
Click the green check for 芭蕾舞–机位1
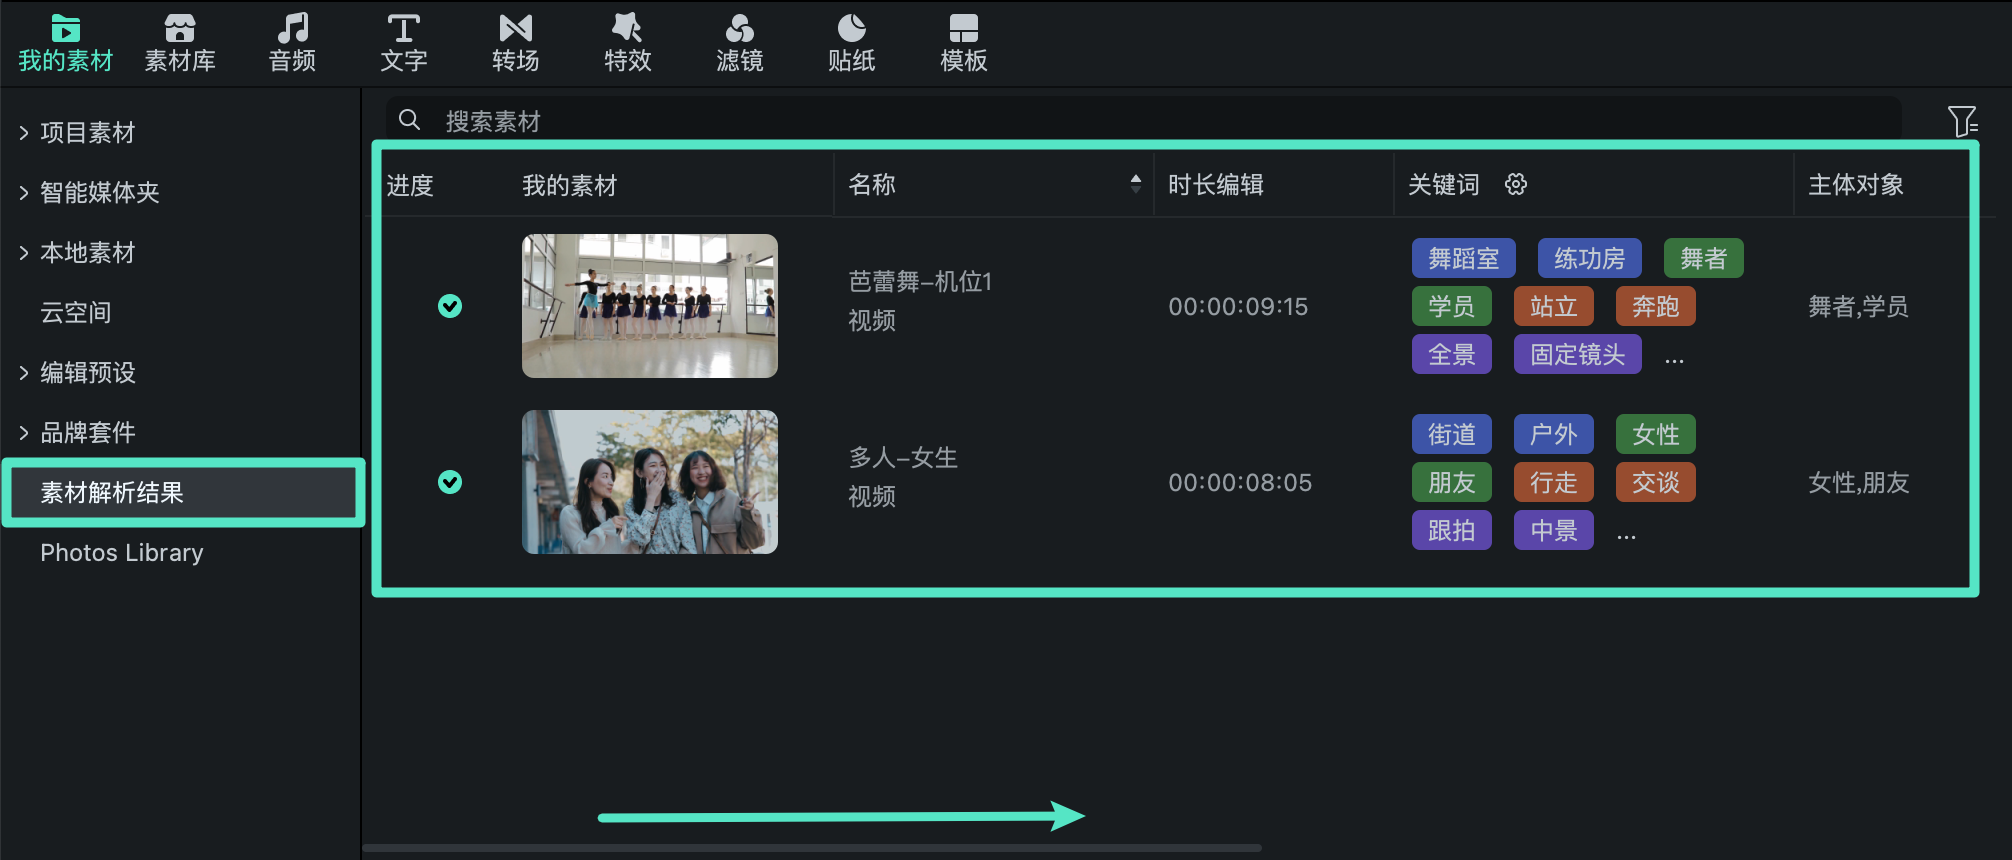tap(450, 306)
